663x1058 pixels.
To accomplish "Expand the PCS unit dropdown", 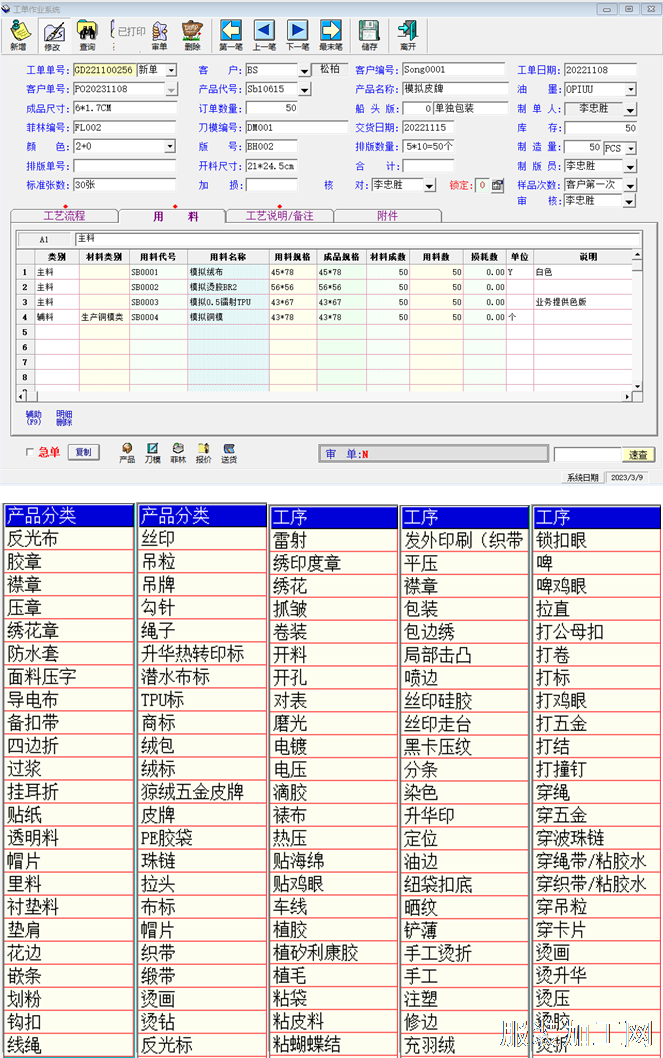I will (630, 148).
